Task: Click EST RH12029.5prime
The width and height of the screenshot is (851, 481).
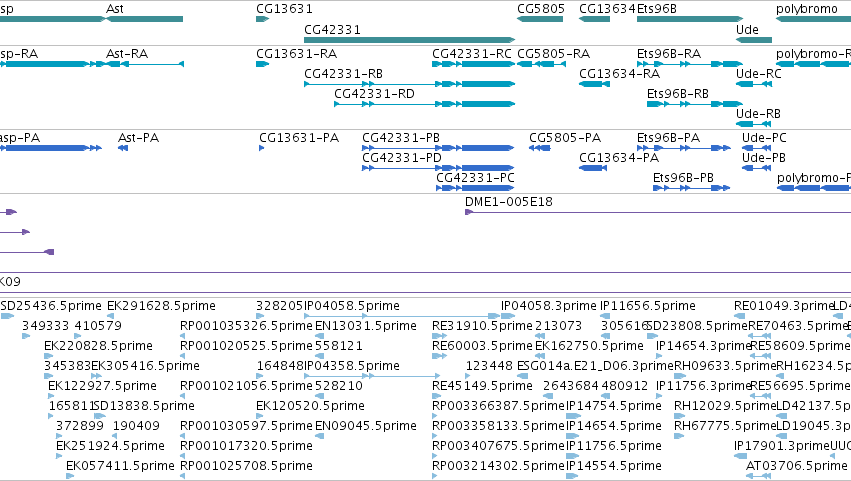Action: point(725,406)
